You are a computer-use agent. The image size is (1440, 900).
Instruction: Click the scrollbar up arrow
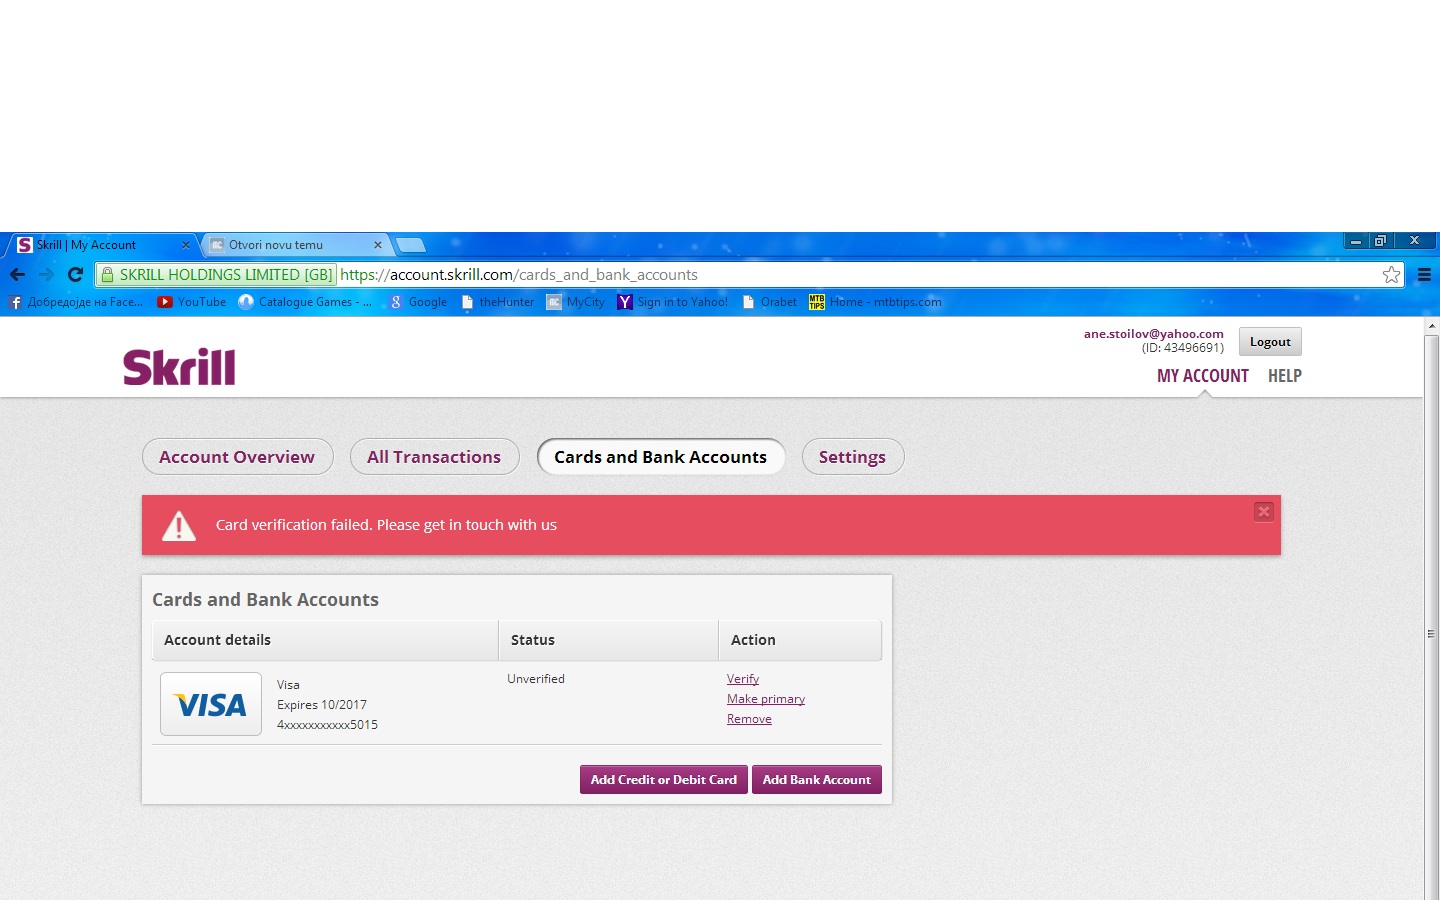pos(1432,326)
